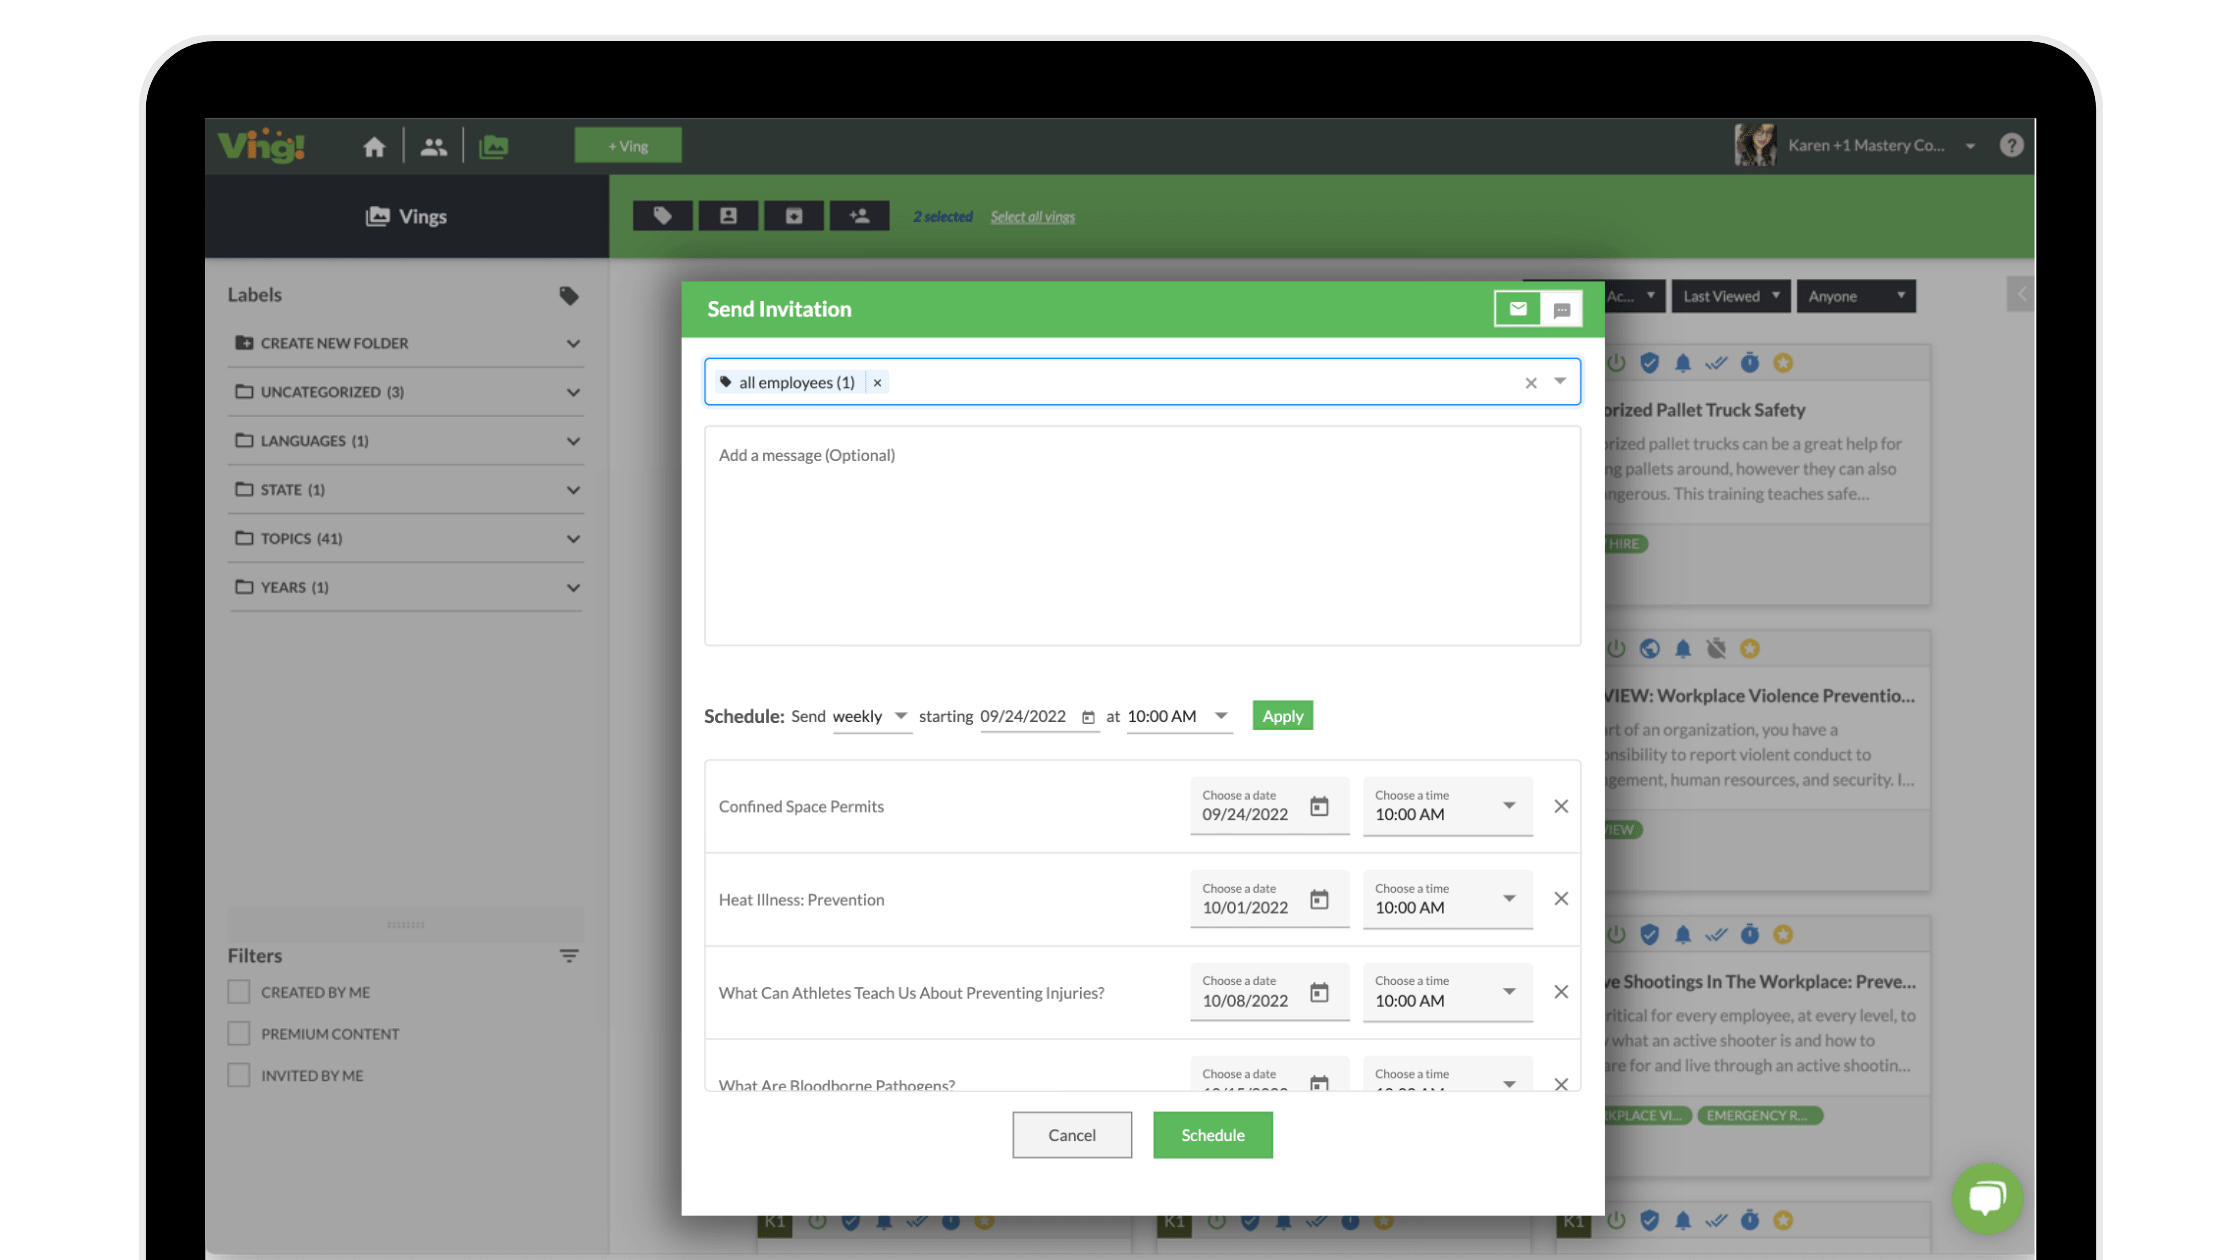The height and width of the screenshot is (1260, 2240).
Task: Open the Vings folder icon in navigation
Action: [494, 145]
